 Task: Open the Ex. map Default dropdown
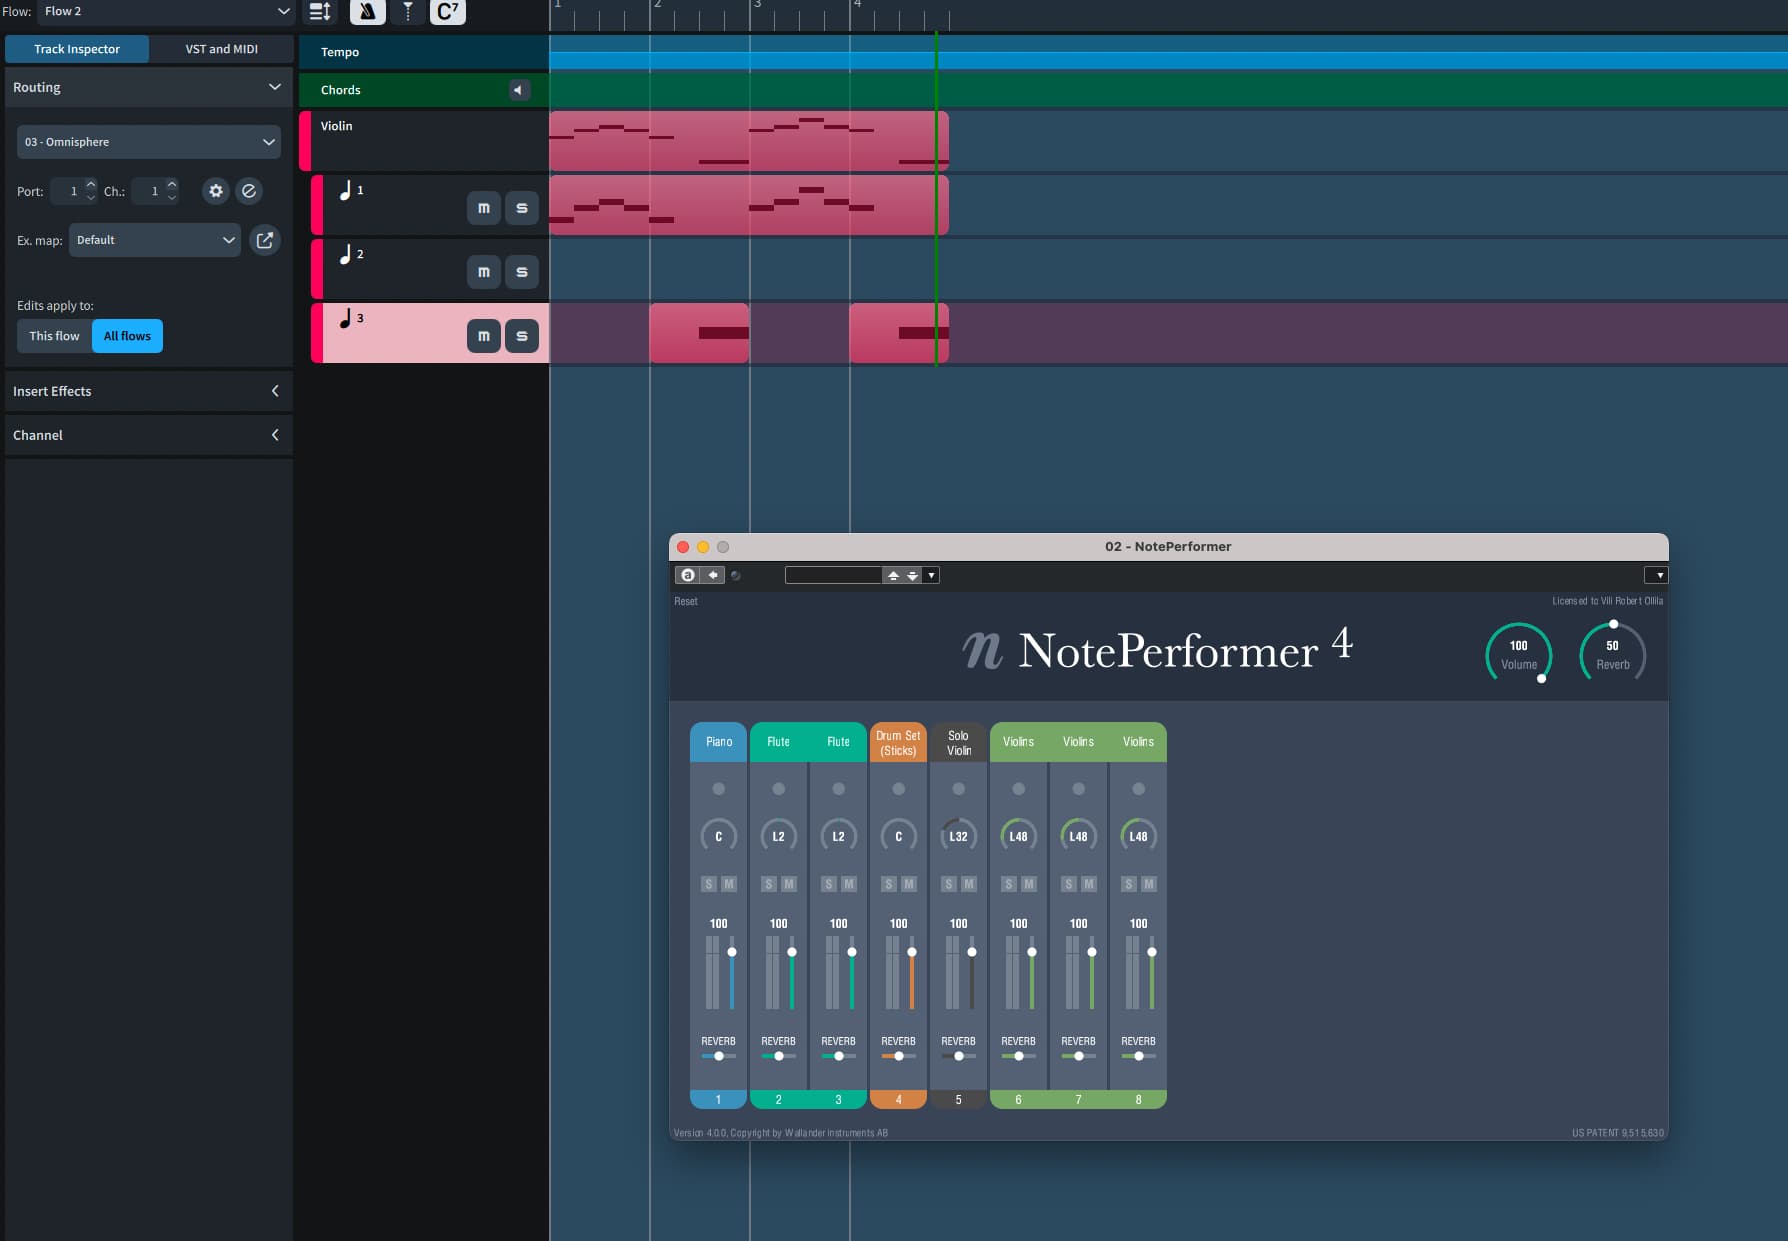tap(155, 240)
